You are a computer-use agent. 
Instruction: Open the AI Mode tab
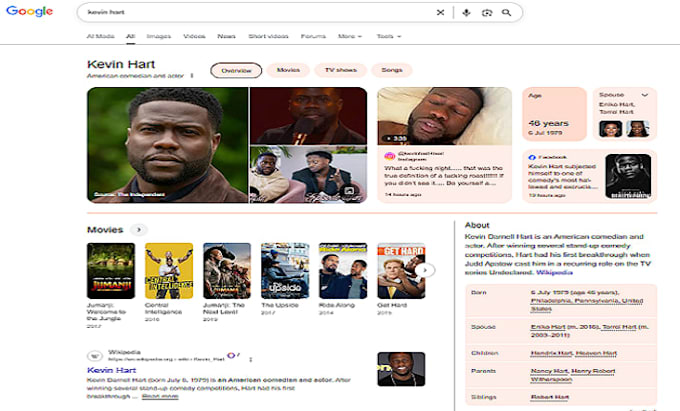[100, 36]
